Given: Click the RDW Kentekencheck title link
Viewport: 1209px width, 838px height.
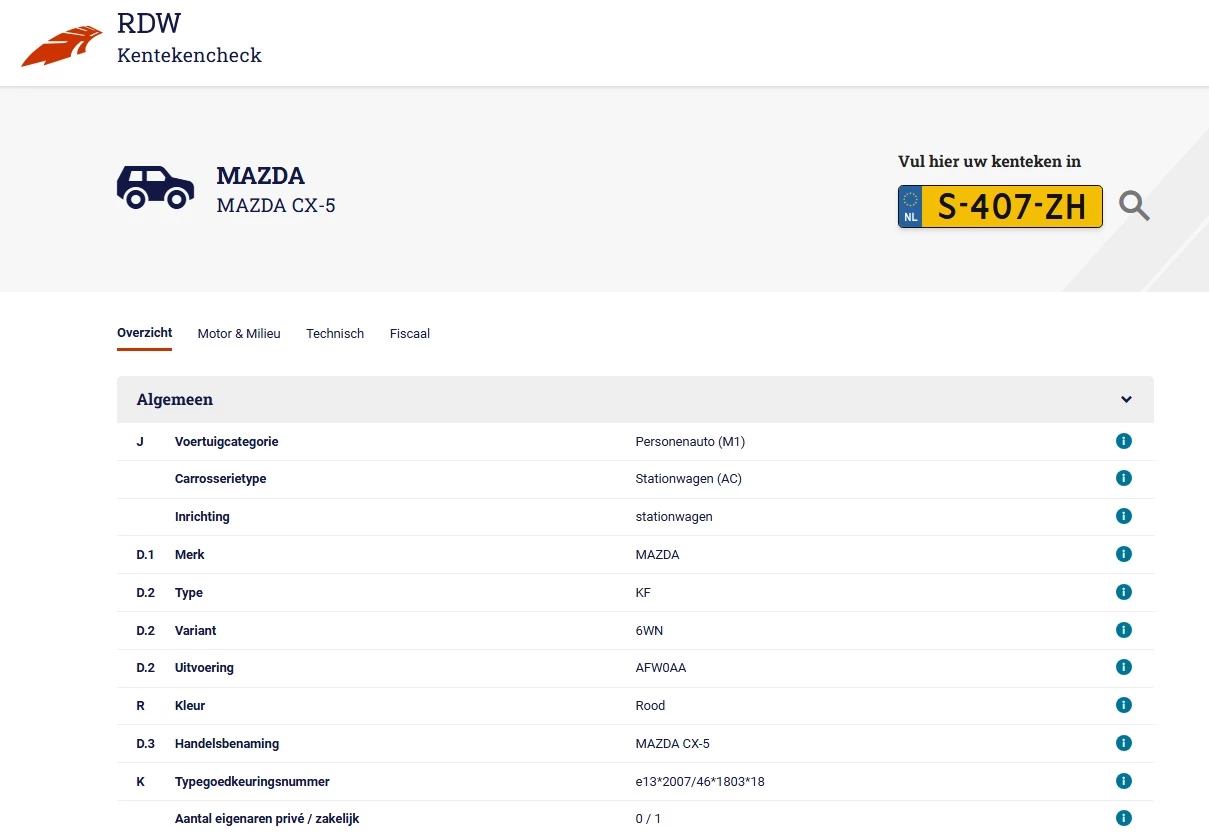Looking at the screenshot, I should pyautogui.click(x=189, y=40).
